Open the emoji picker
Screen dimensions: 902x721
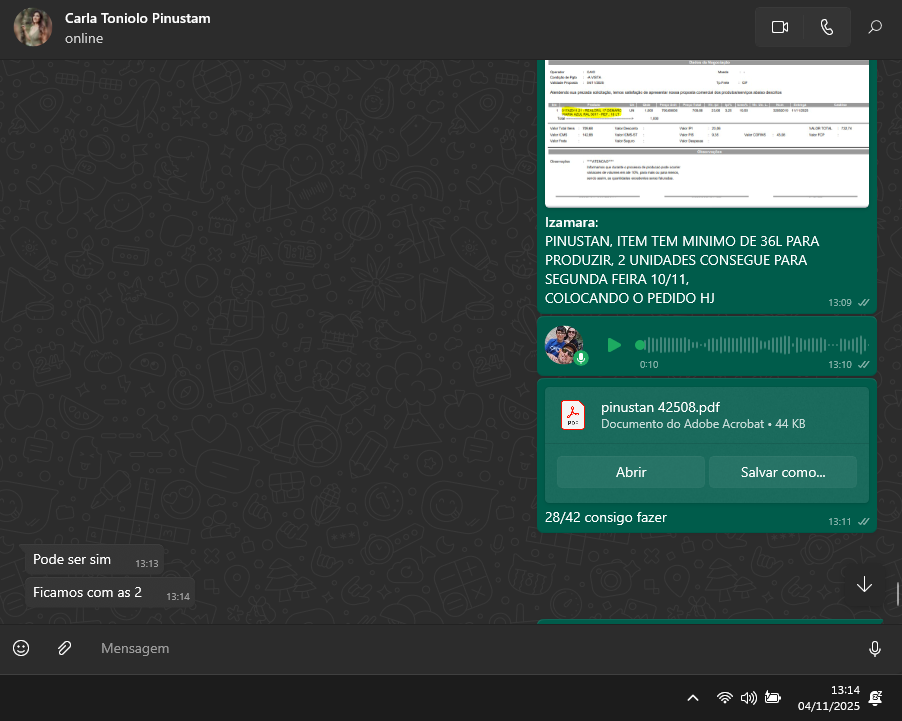(x=21, y=648)
